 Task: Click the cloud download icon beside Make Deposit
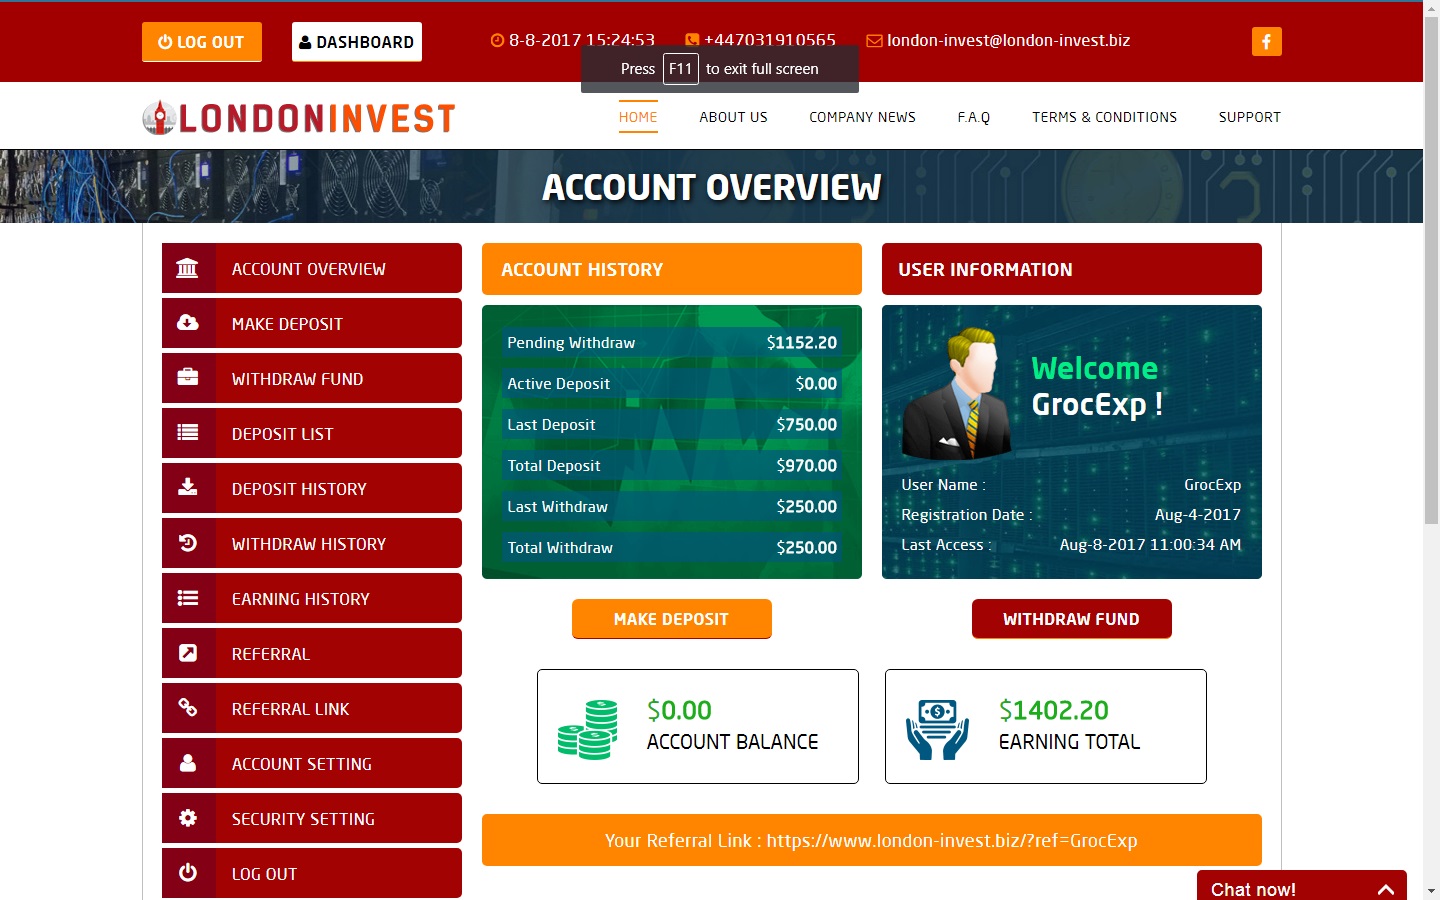click(187, 322)
